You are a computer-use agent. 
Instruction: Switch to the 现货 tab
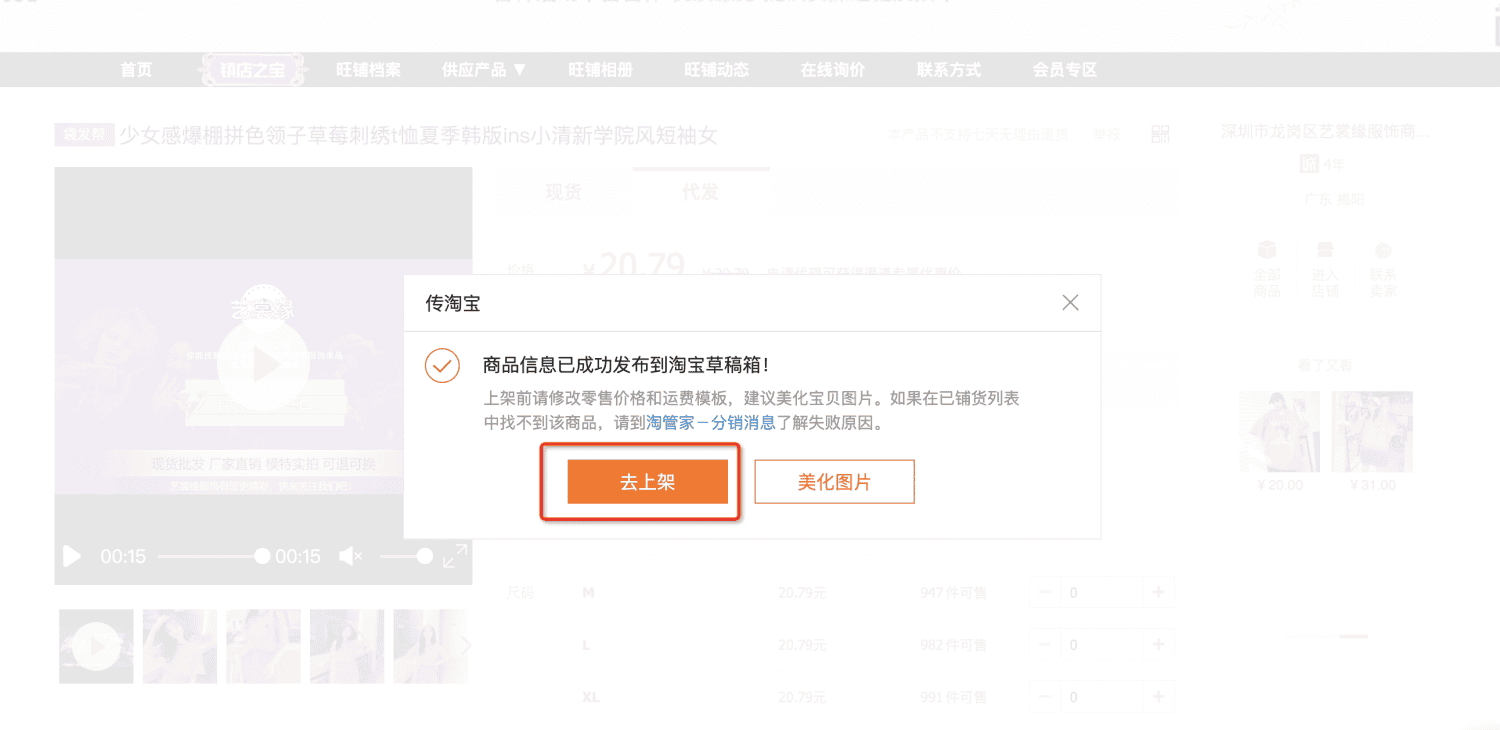tap(562, 191)
